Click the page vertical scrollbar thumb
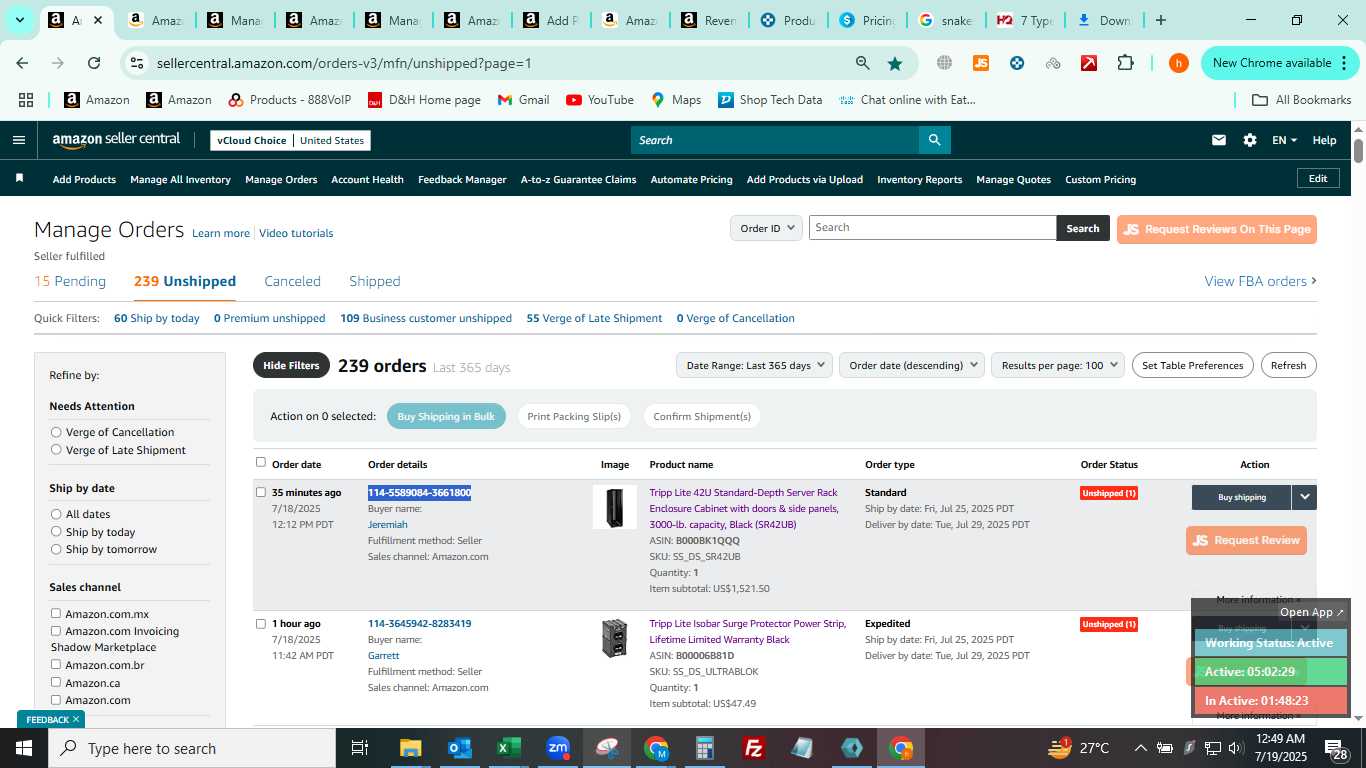The width and height of the screenshot is (1366, 768). tap(1358, 151)
